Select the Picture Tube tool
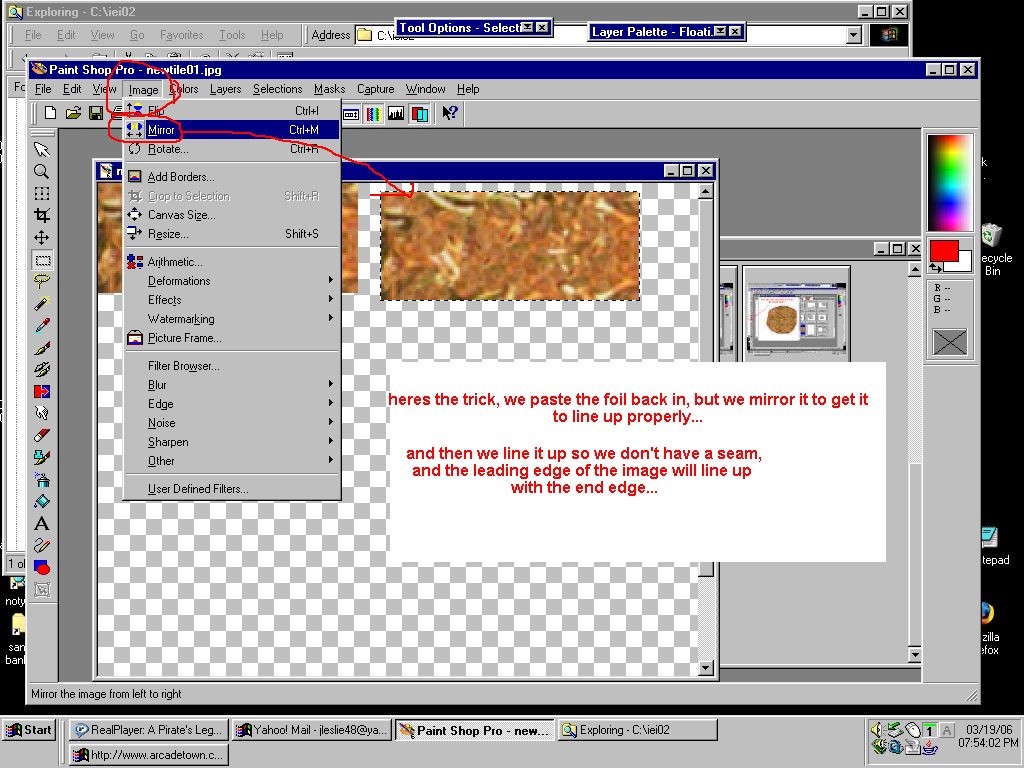 [42, 458]
